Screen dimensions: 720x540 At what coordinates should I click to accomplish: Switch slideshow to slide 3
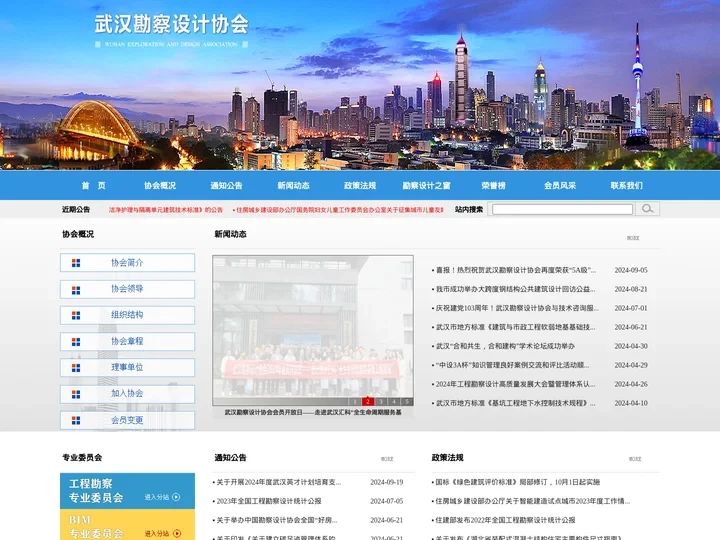point(381,401)
